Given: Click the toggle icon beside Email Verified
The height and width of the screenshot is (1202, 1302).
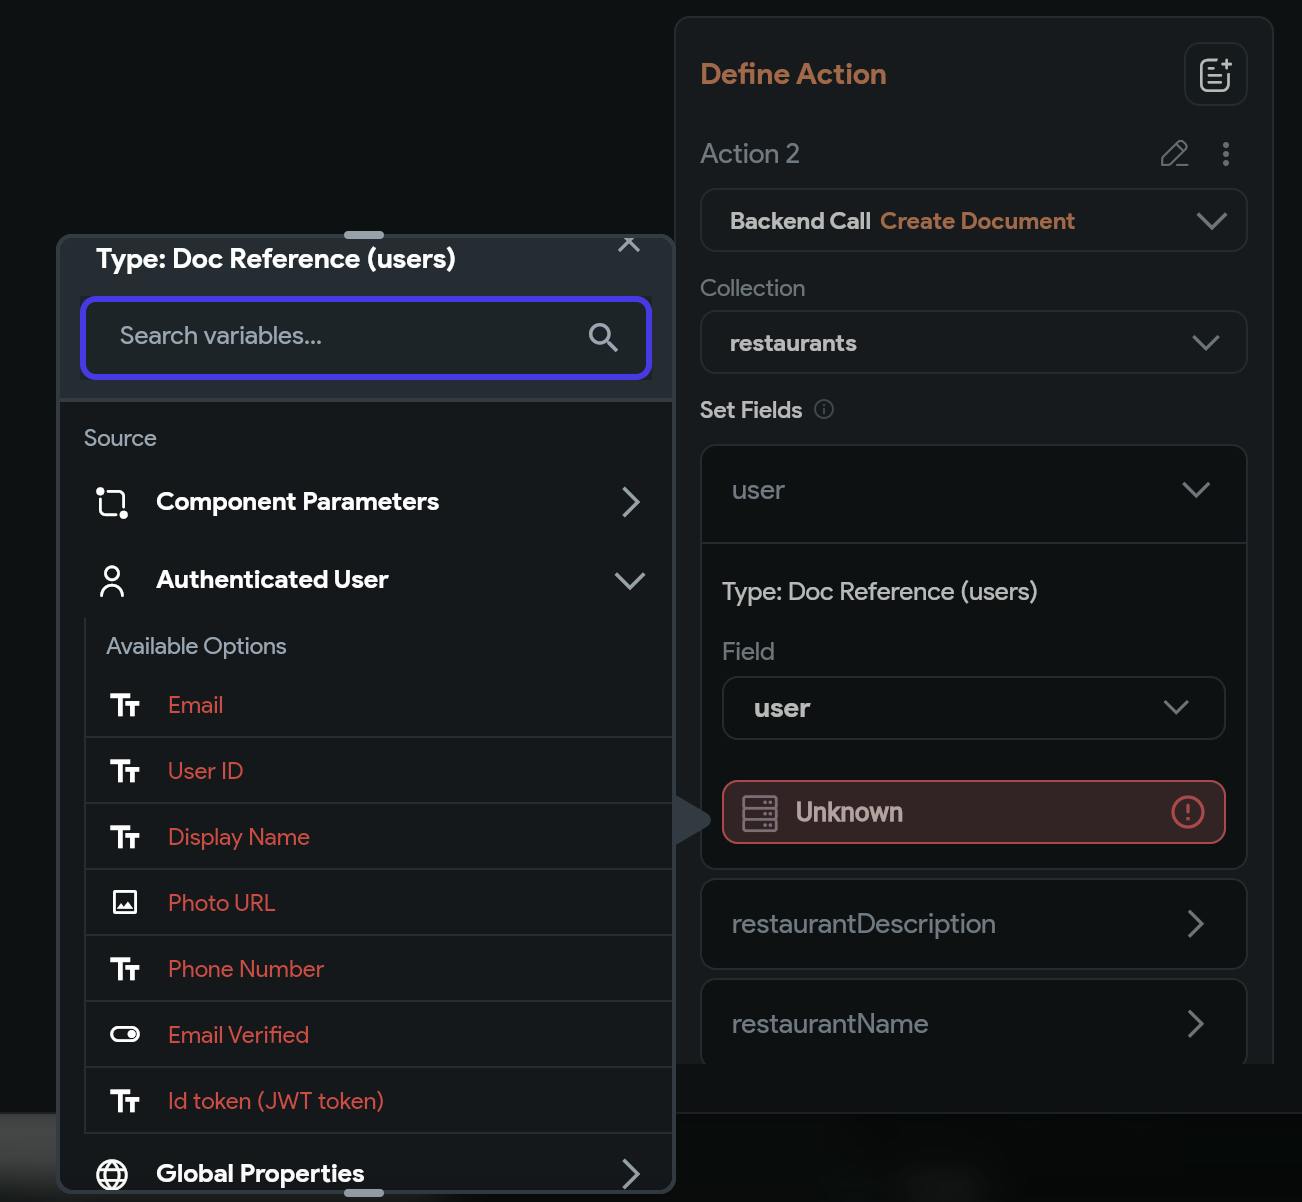Looking at the screenshot, I should point(125,1034).
